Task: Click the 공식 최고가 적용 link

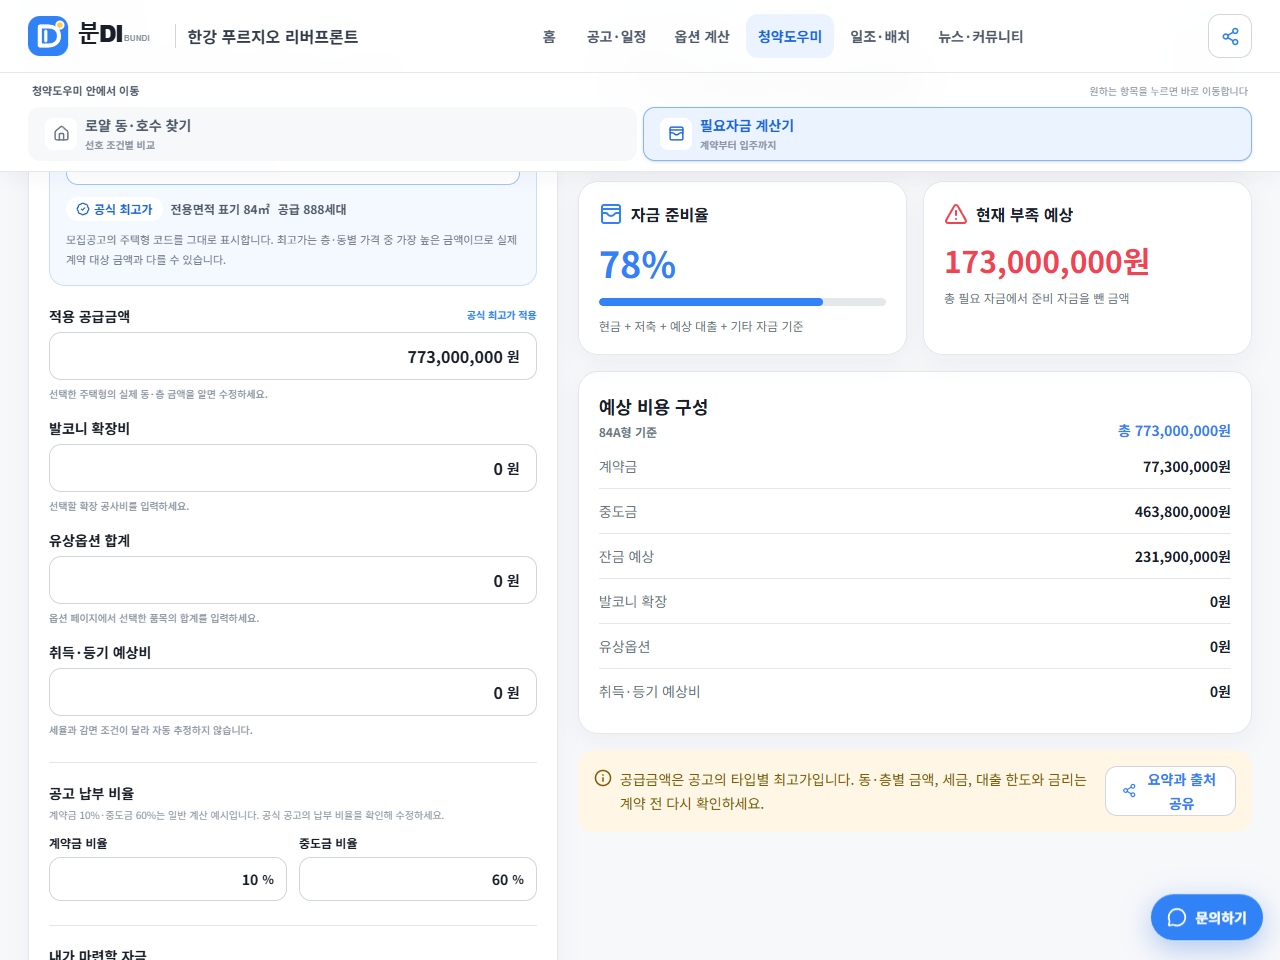Action: click(501, 315)
